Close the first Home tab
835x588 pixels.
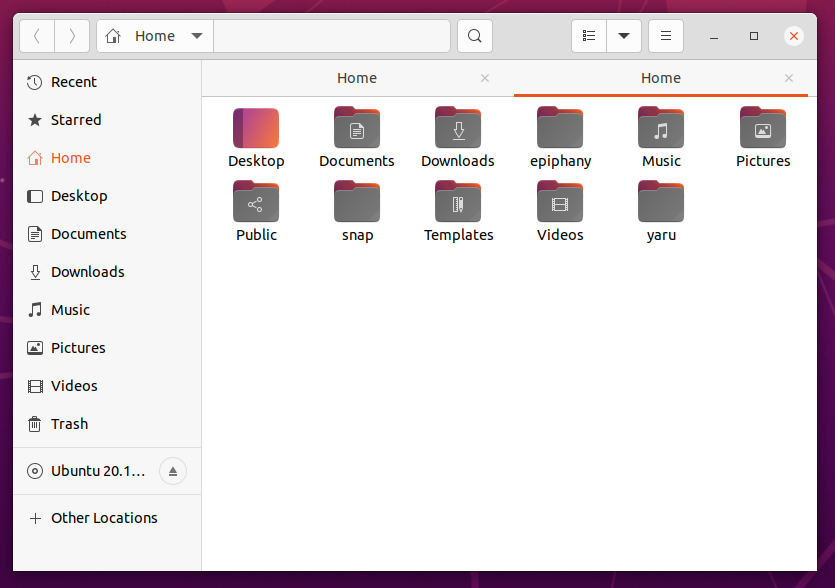coord(485,78)
